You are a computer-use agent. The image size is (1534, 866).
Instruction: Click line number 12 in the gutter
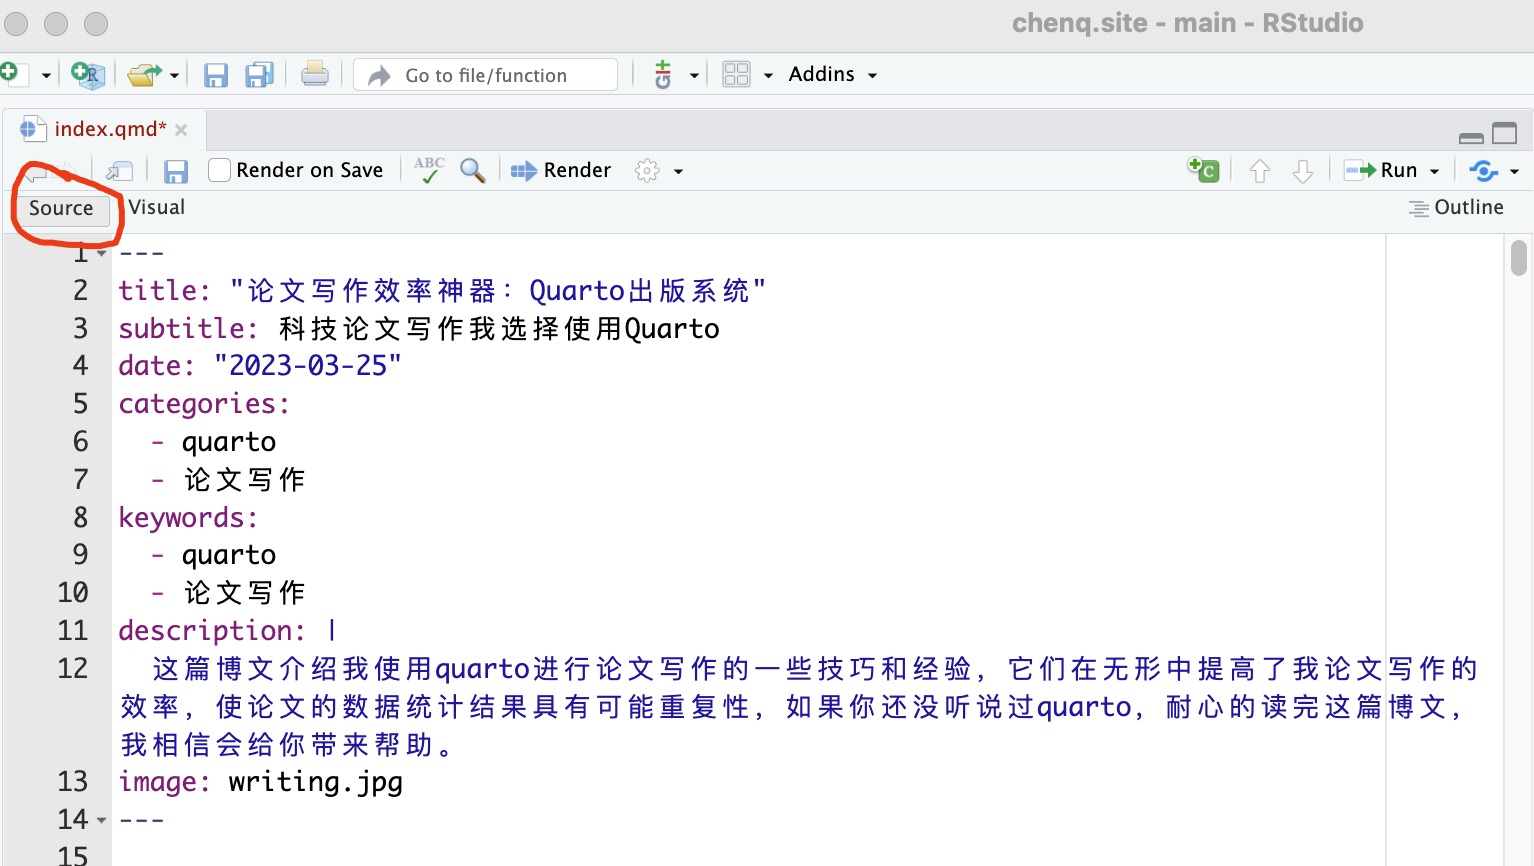point(73,668)
